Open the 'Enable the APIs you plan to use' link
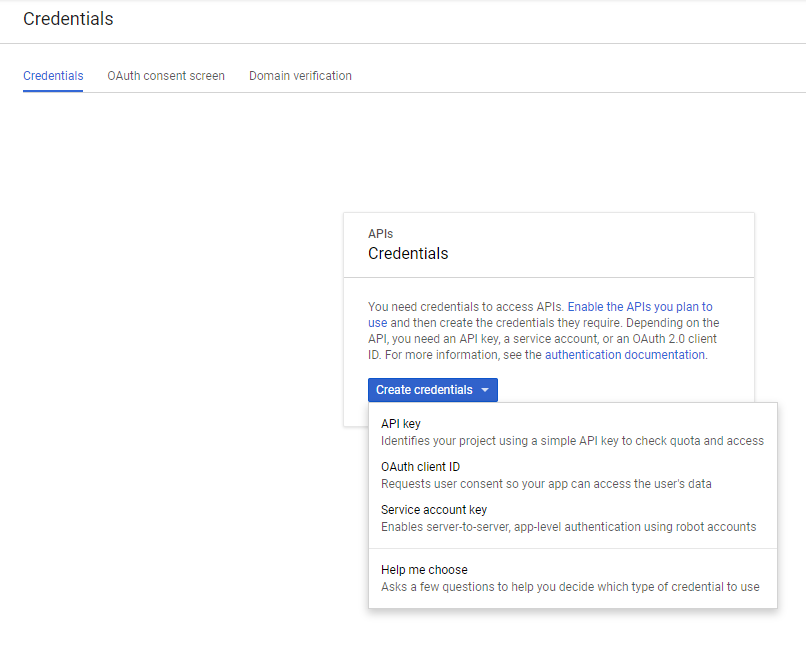Image resolution: width=806 pixels, height=652 pixels. coord(640,307)
